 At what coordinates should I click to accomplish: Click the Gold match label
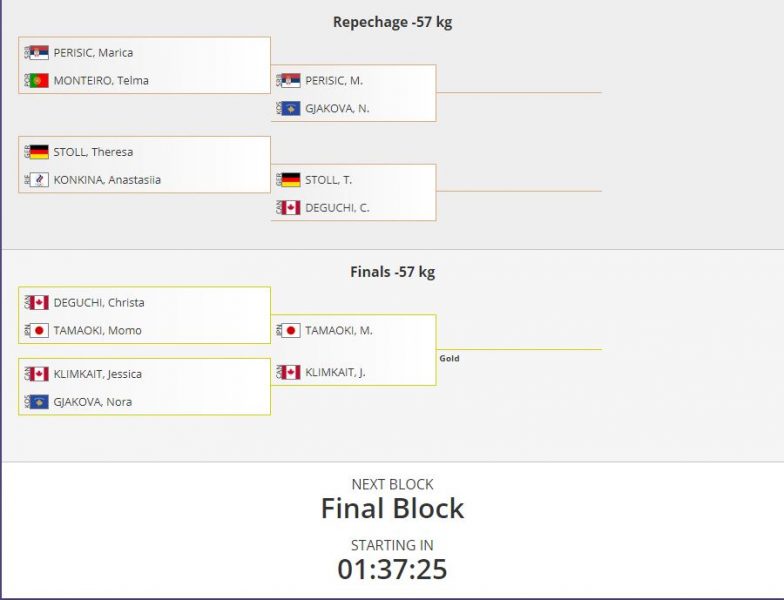point(449,358)
